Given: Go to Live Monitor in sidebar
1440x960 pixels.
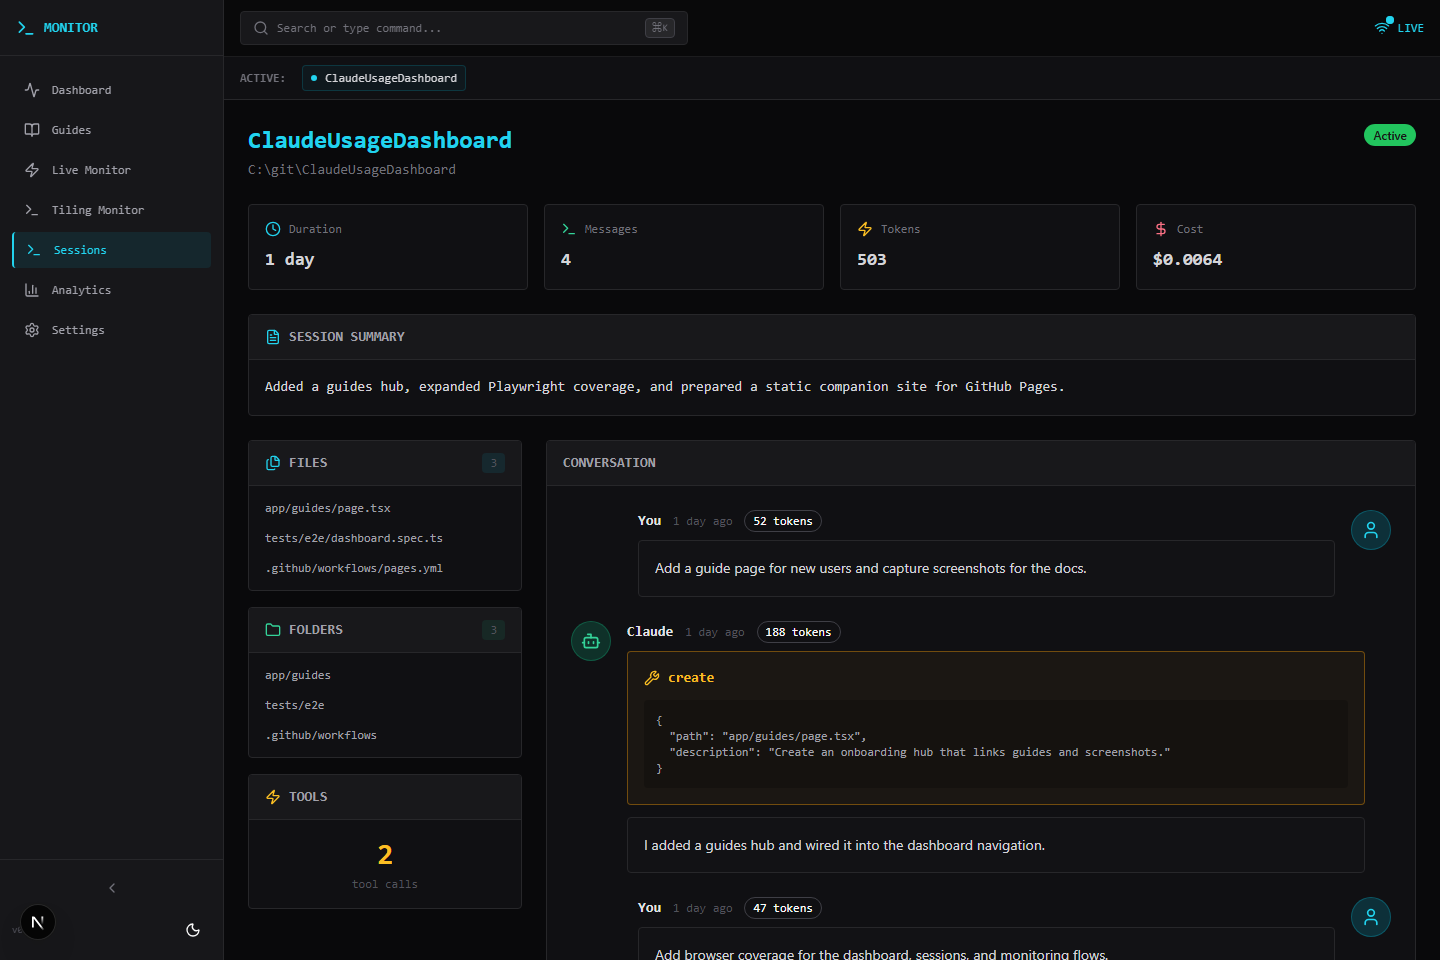Looking at the screenshot, I should 112,170.
